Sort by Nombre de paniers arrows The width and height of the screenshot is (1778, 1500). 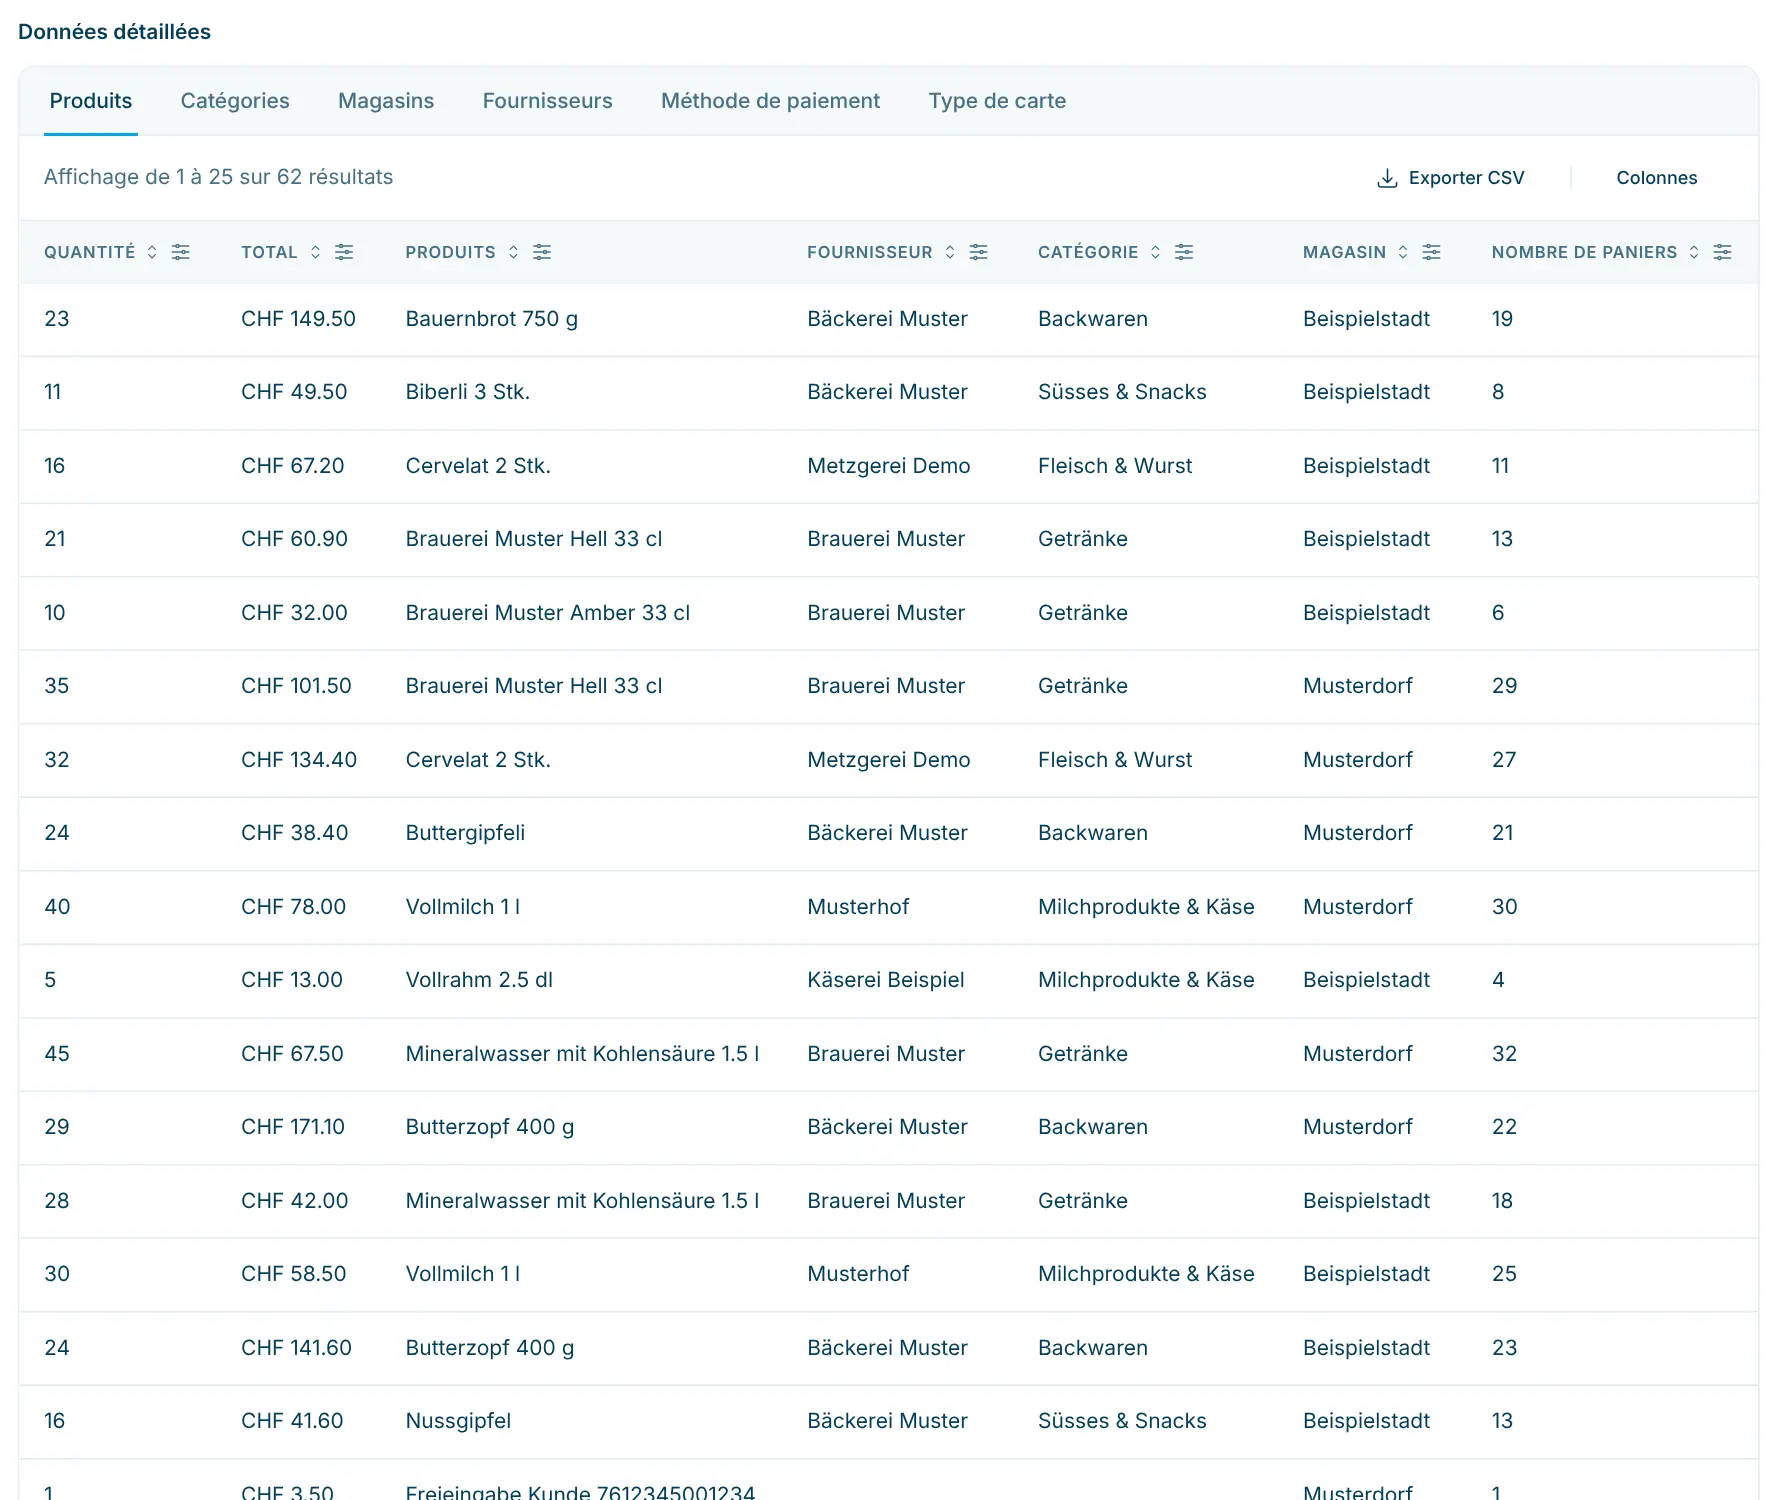[1694, 252]
